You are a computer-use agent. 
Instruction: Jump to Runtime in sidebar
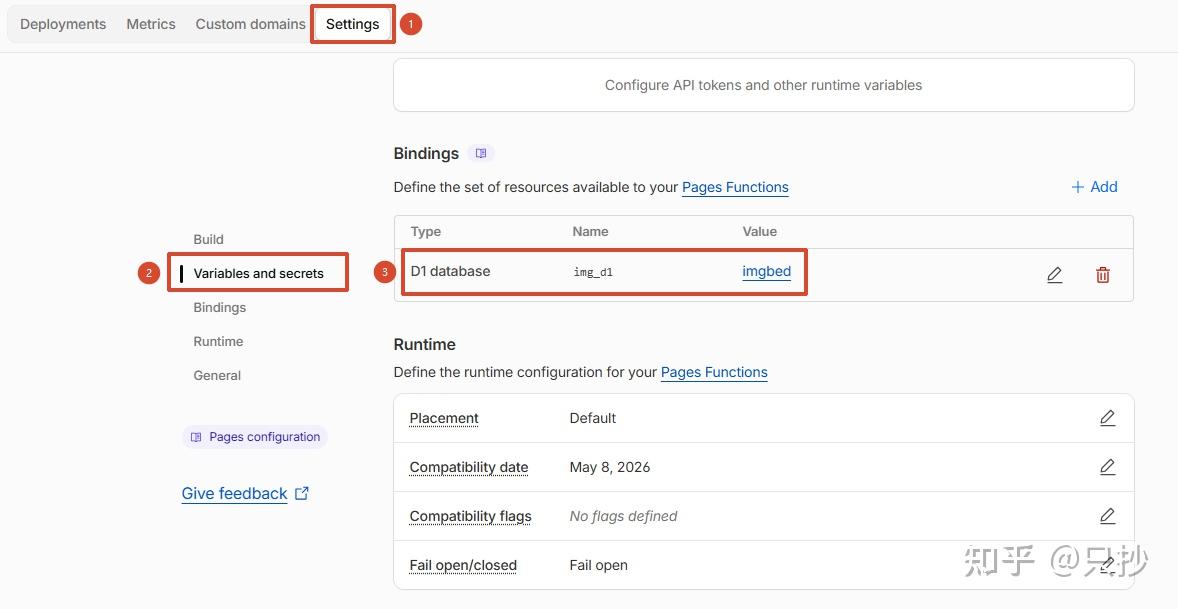coord(218,341)
